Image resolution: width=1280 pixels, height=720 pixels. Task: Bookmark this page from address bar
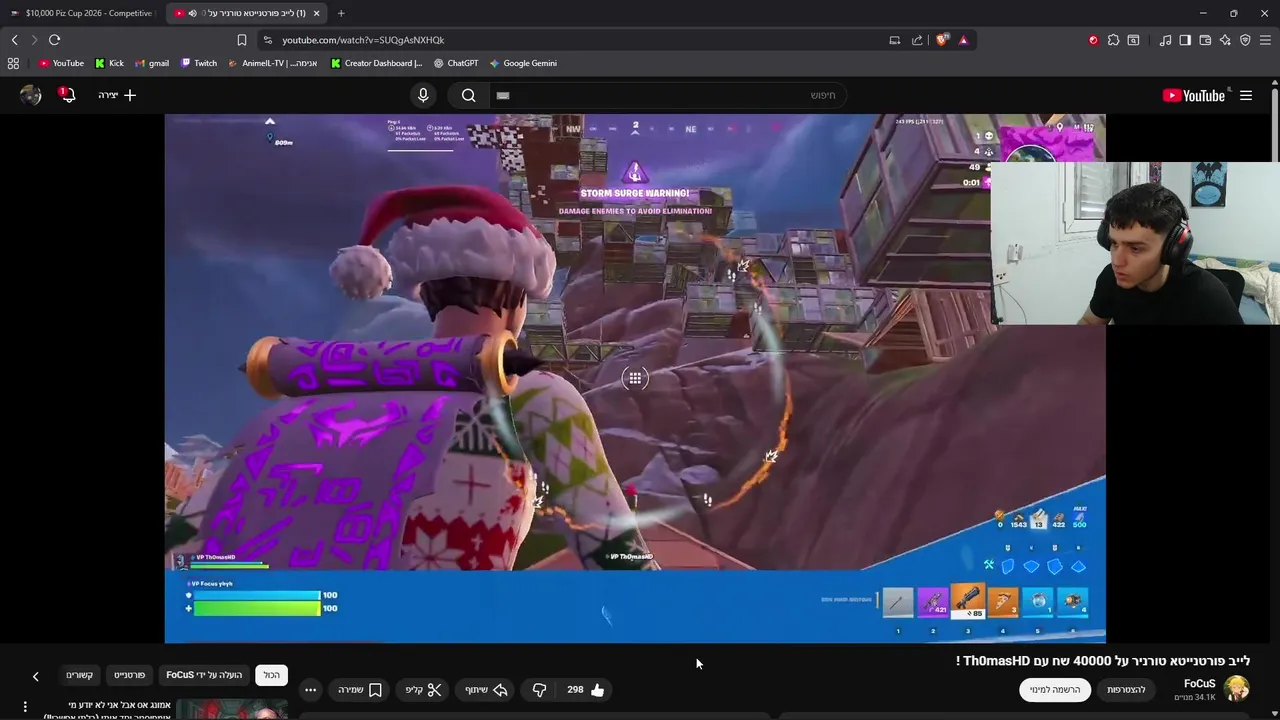pos(242,40)
